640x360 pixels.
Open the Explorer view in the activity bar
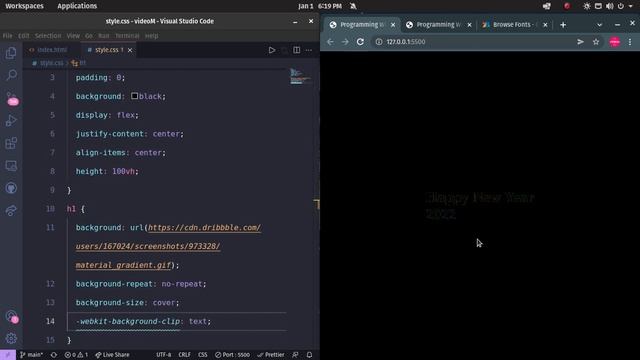pos(11,53)
